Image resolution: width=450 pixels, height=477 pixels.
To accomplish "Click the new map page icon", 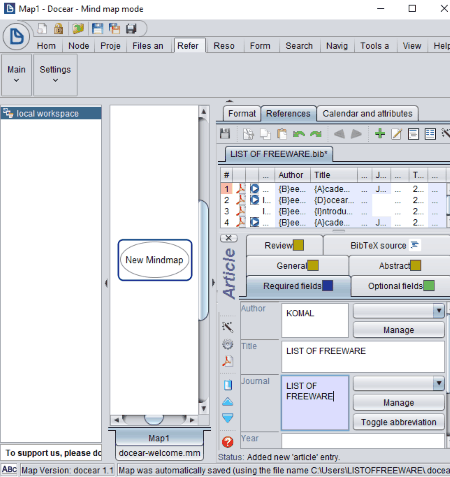I will coord(42,29).
